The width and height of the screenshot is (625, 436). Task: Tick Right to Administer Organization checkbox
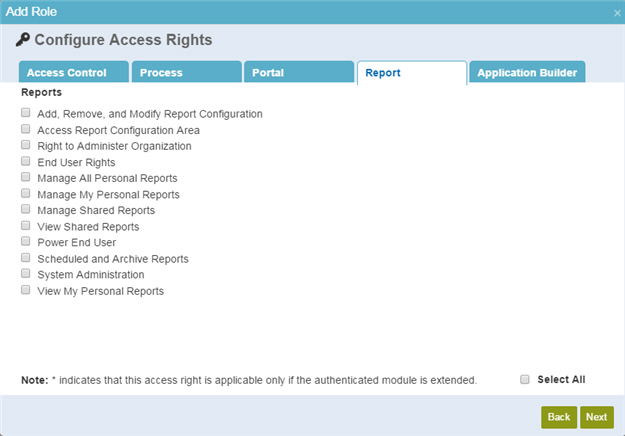pos(26,145)
